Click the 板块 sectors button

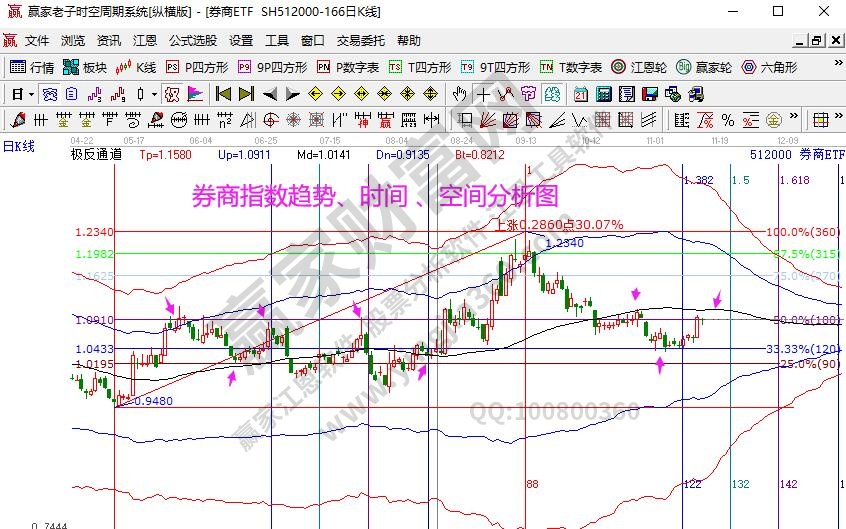click(85, 68)
